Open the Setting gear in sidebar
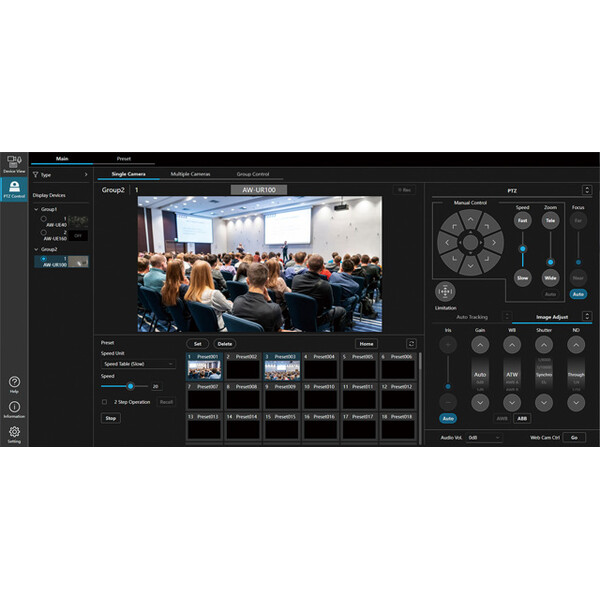Screen dimensions: 600x600 [x=14, y=433]
